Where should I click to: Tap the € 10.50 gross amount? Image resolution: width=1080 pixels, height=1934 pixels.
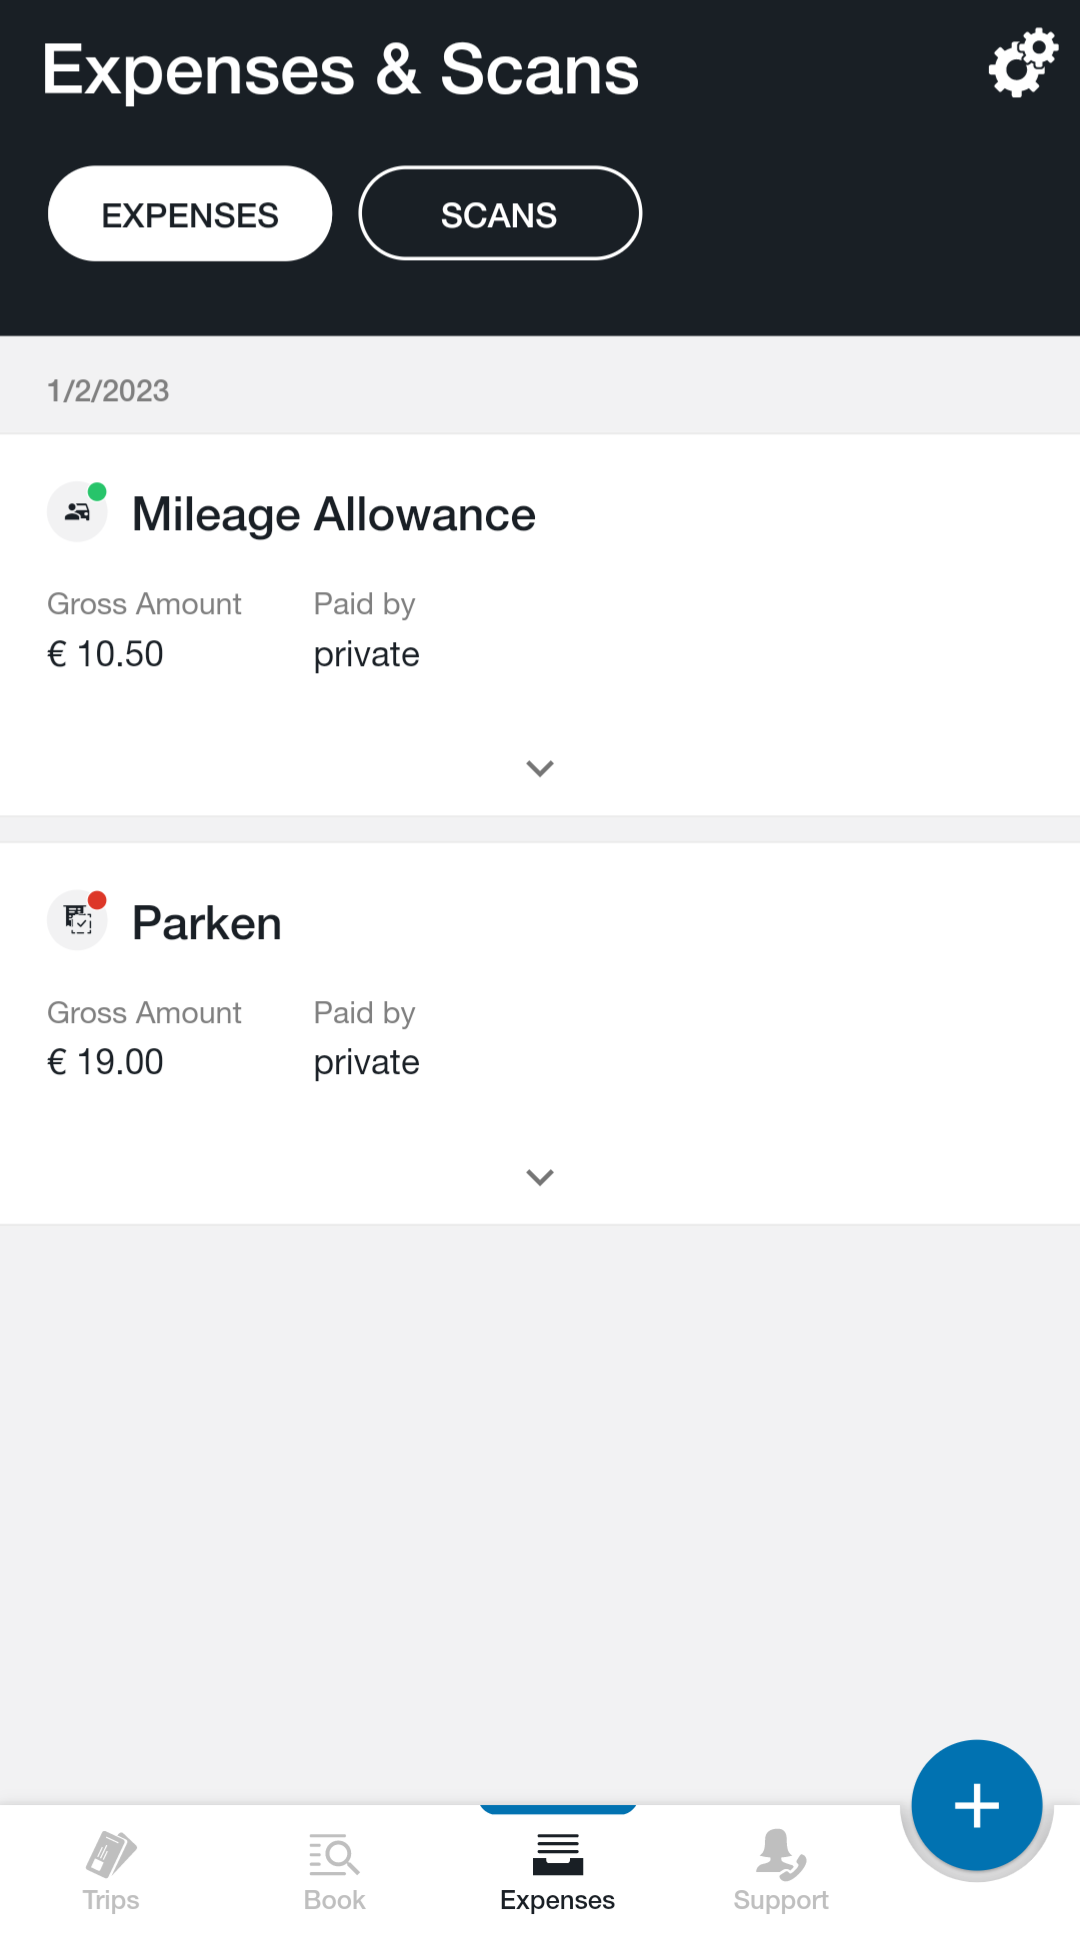pos(105,654)
